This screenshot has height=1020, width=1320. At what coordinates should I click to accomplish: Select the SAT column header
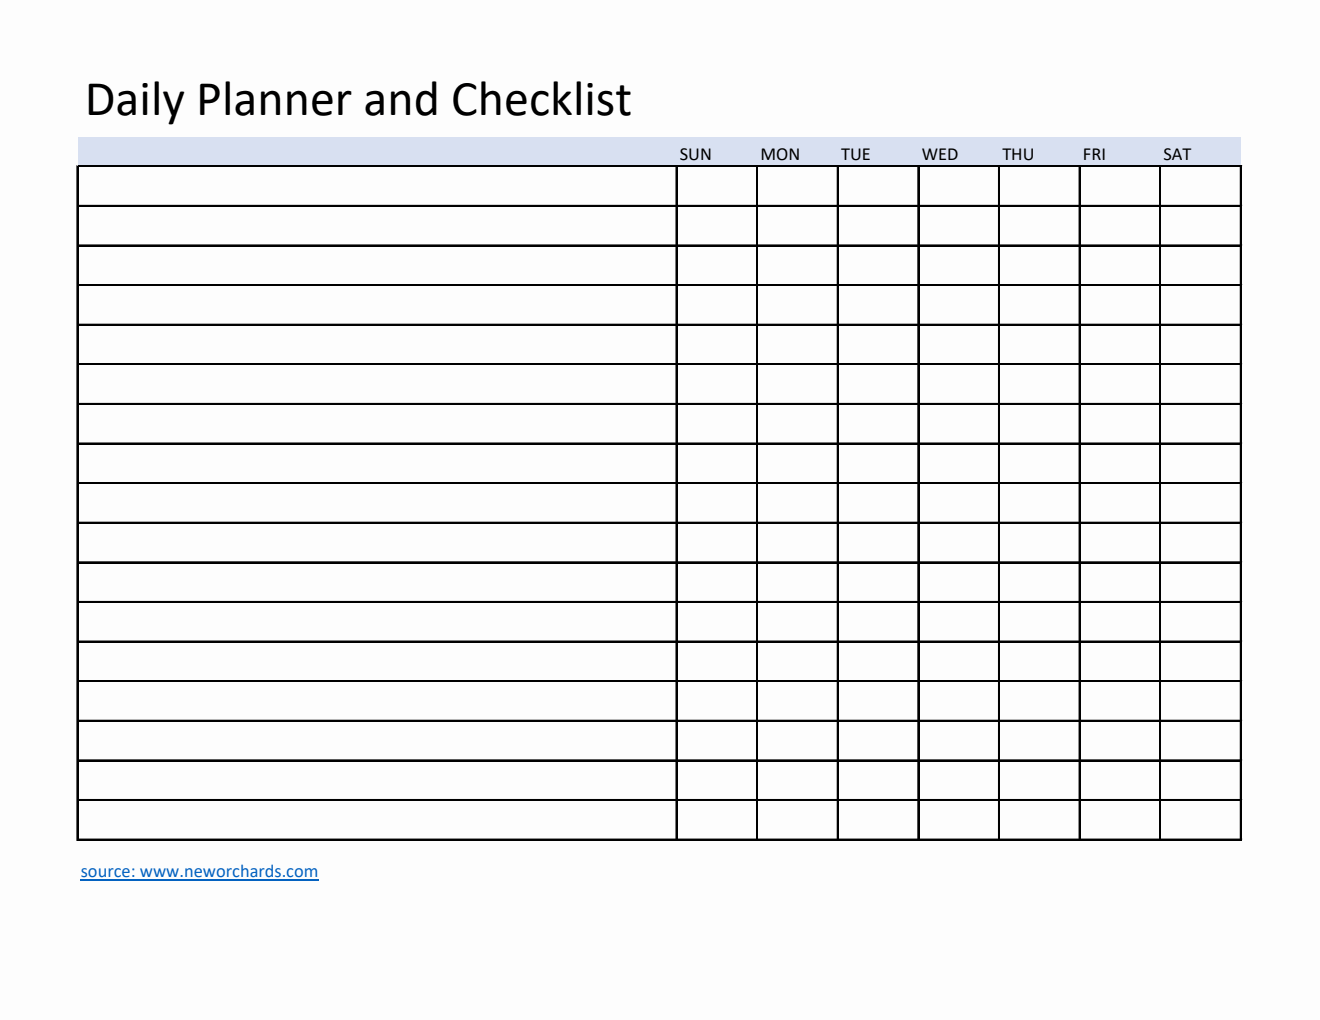coord(1176,154)
